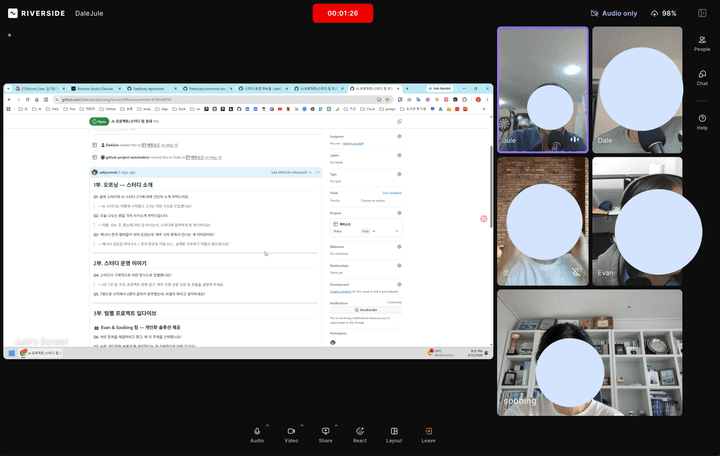Leave the Riverside session

[x=428, y=435]
